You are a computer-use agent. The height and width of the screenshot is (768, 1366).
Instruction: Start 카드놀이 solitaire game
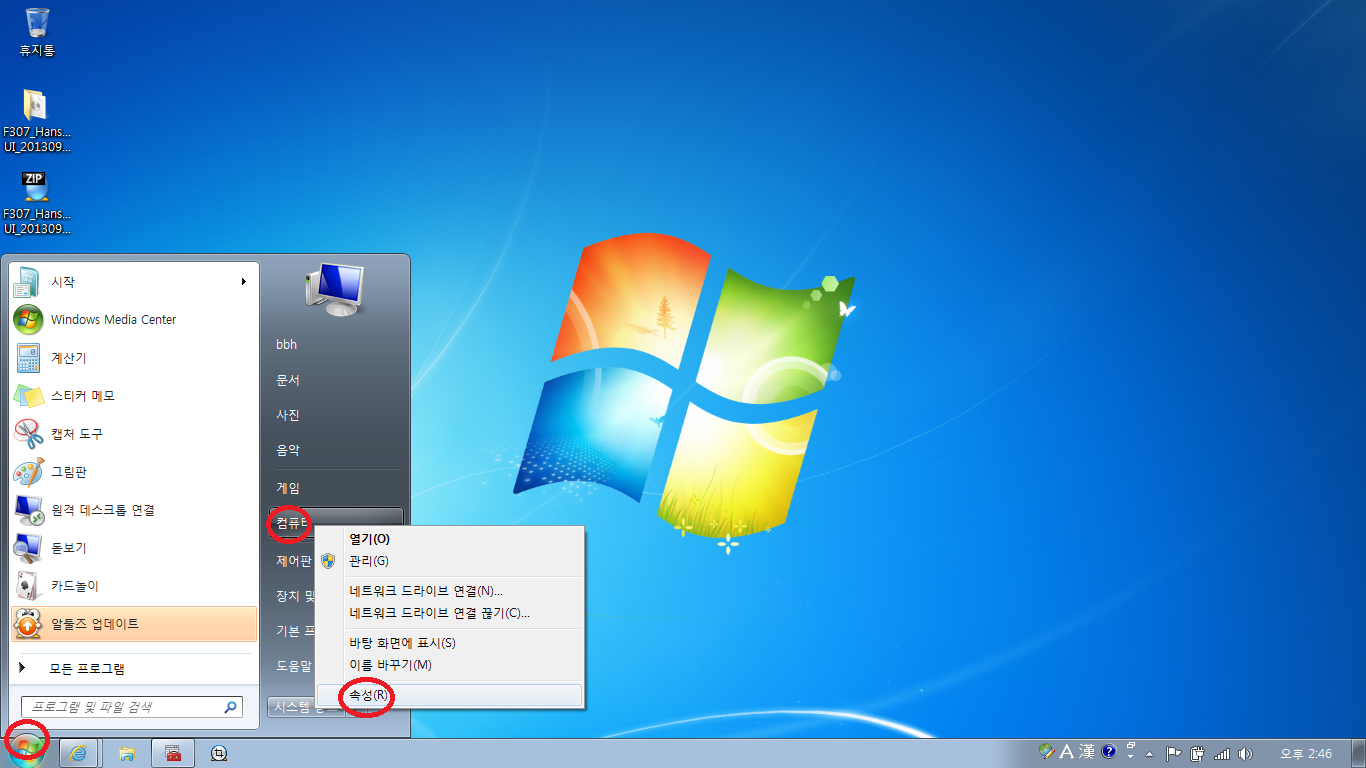[x=135, y=586]
